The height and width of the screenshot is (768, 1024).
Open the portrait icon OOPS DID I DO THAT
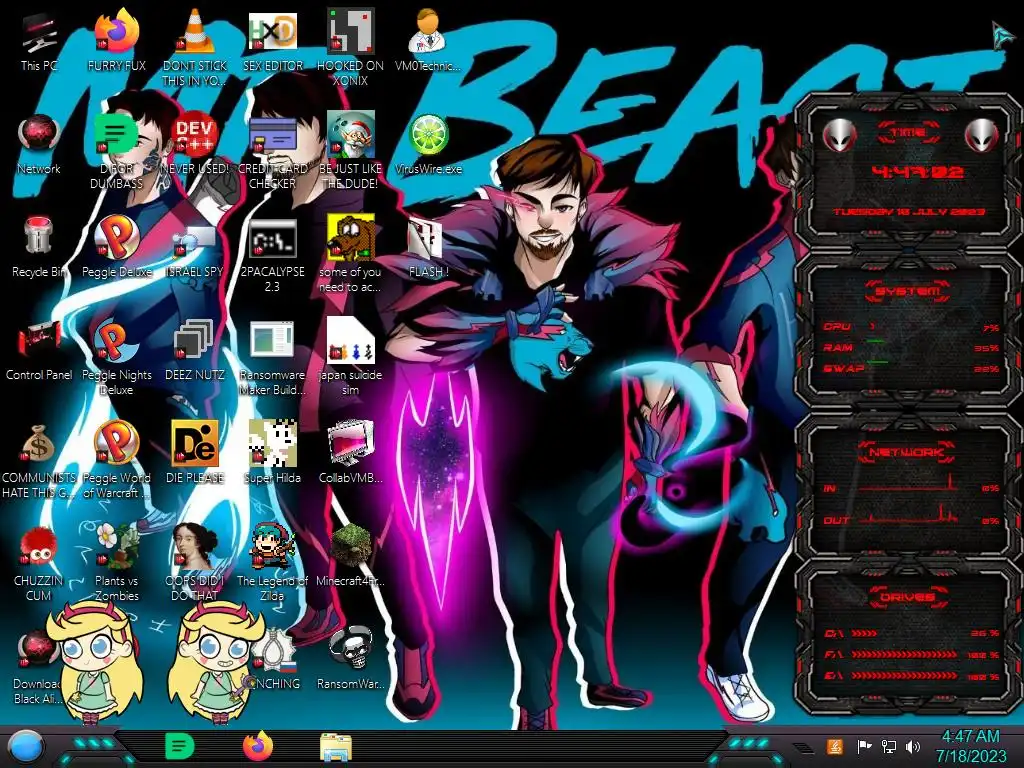(x=195, y=563)
